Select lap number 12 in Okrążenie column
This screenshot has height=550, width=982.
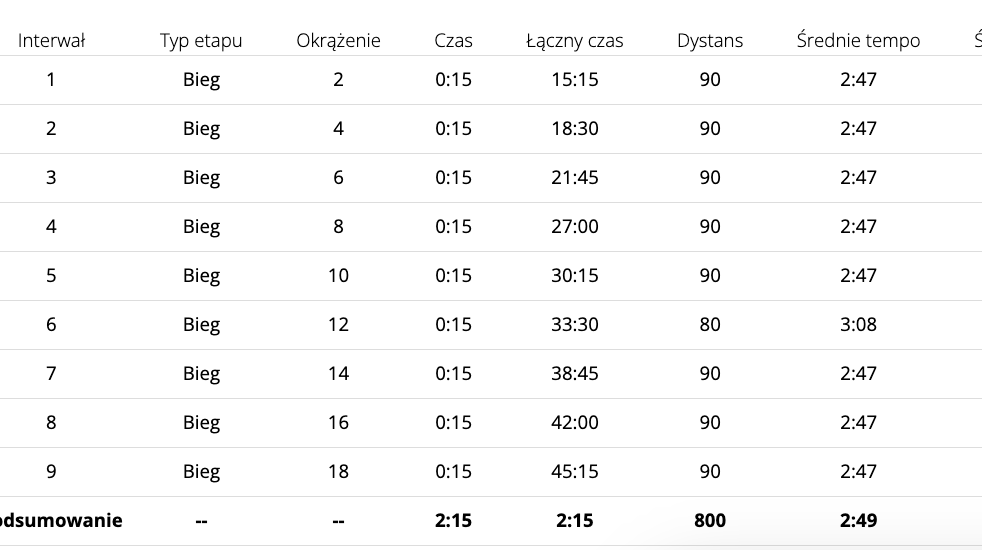coord(338,325)
